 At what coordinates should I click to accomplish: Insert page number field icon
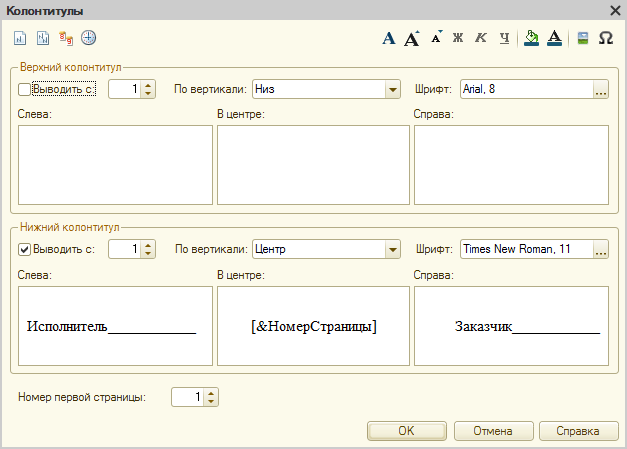[x=20, y=38]
